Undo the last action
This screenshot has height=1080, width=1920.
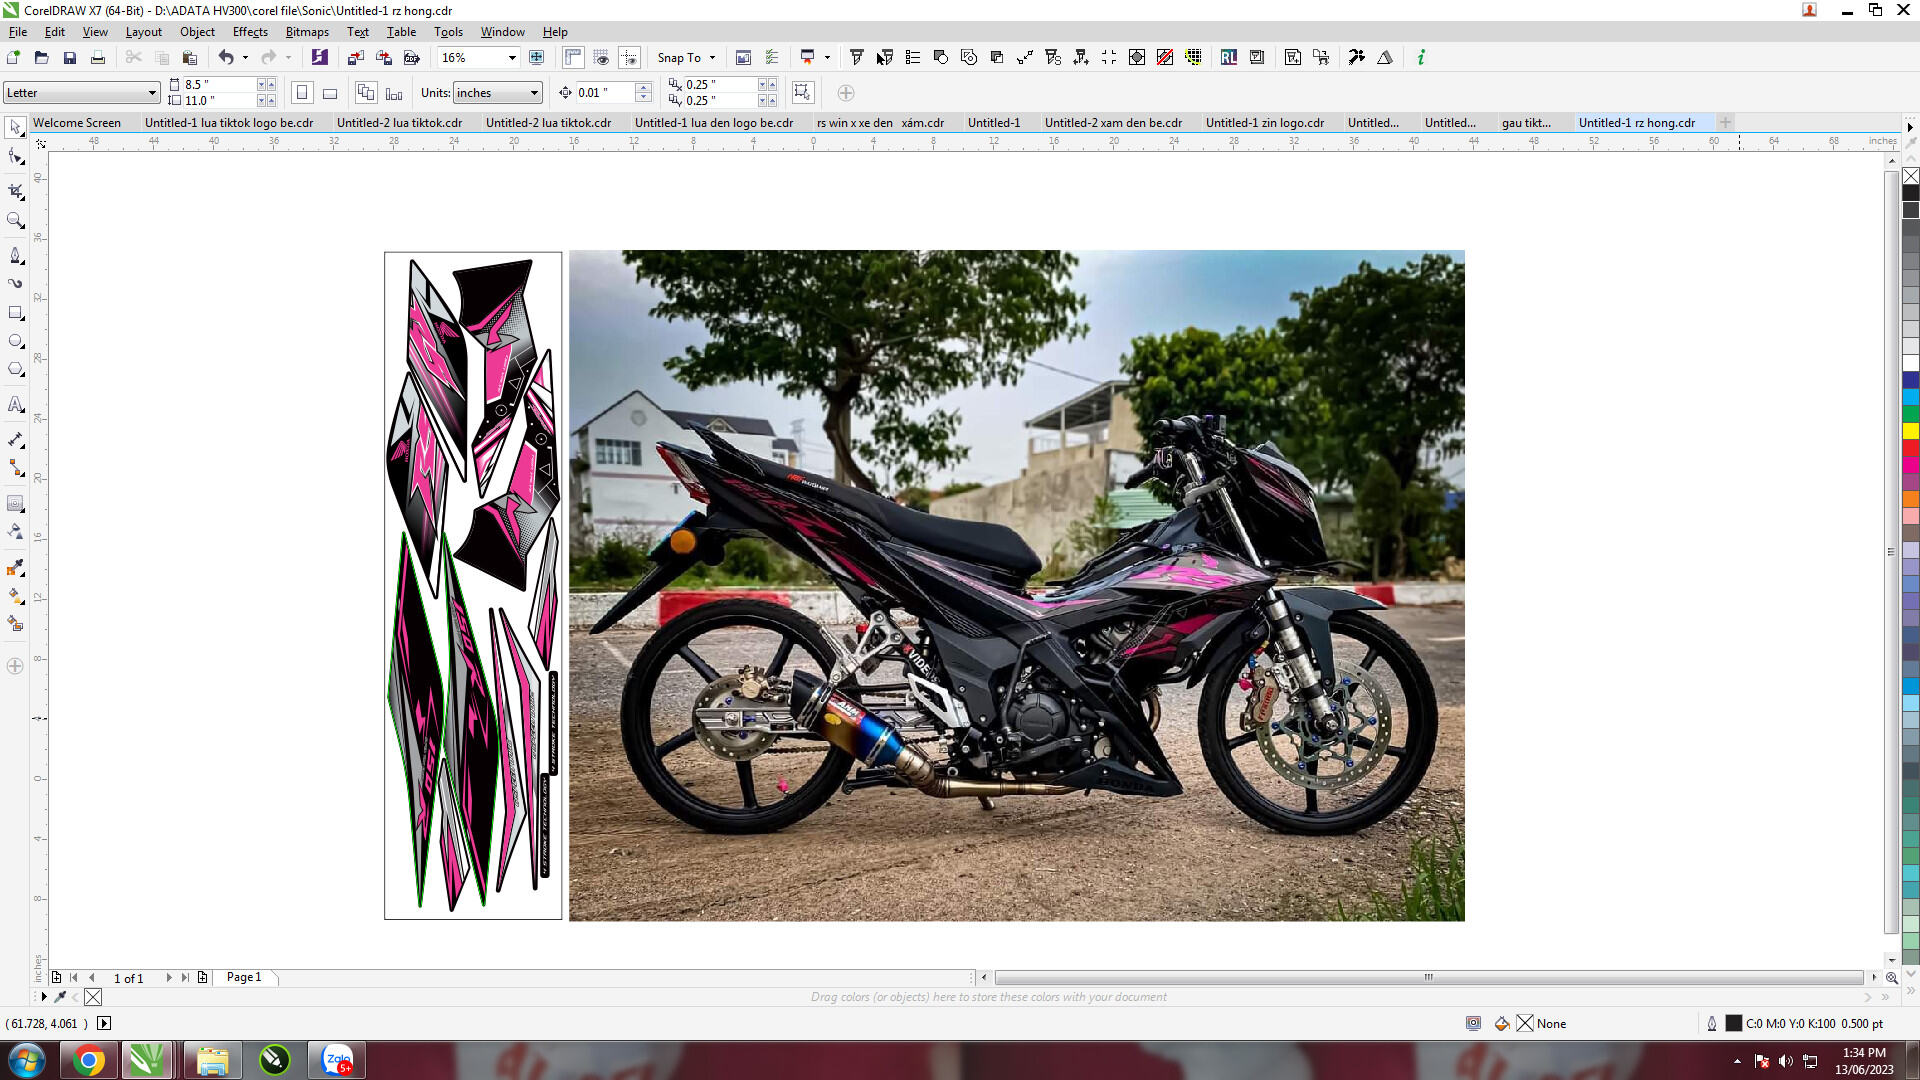[226, 58]
